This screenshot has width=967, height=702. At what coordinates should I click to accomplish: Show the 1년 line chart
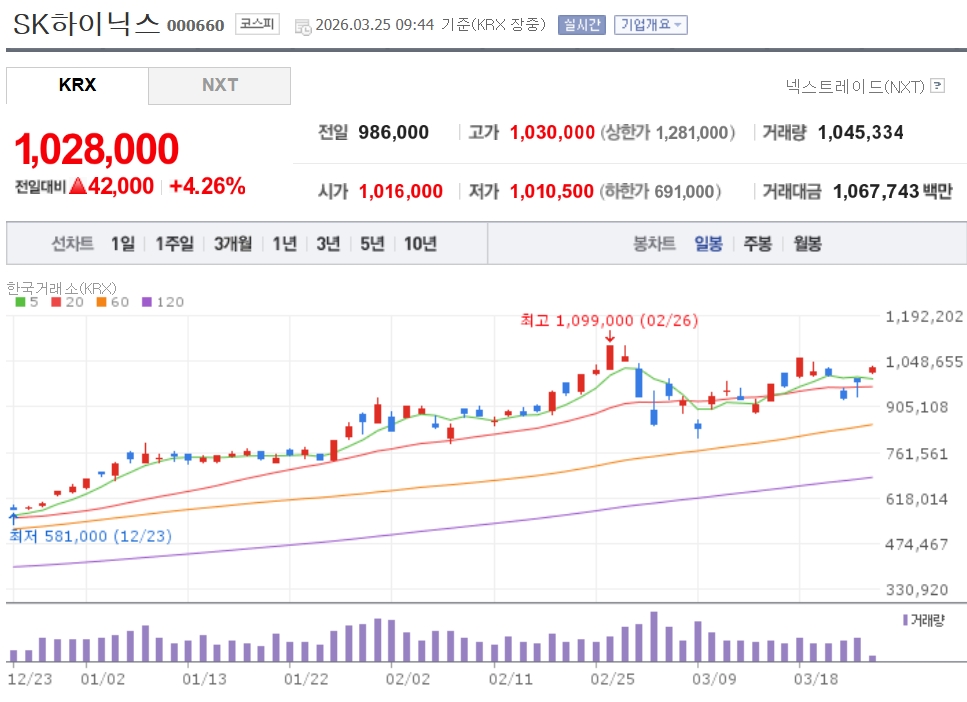284,243
